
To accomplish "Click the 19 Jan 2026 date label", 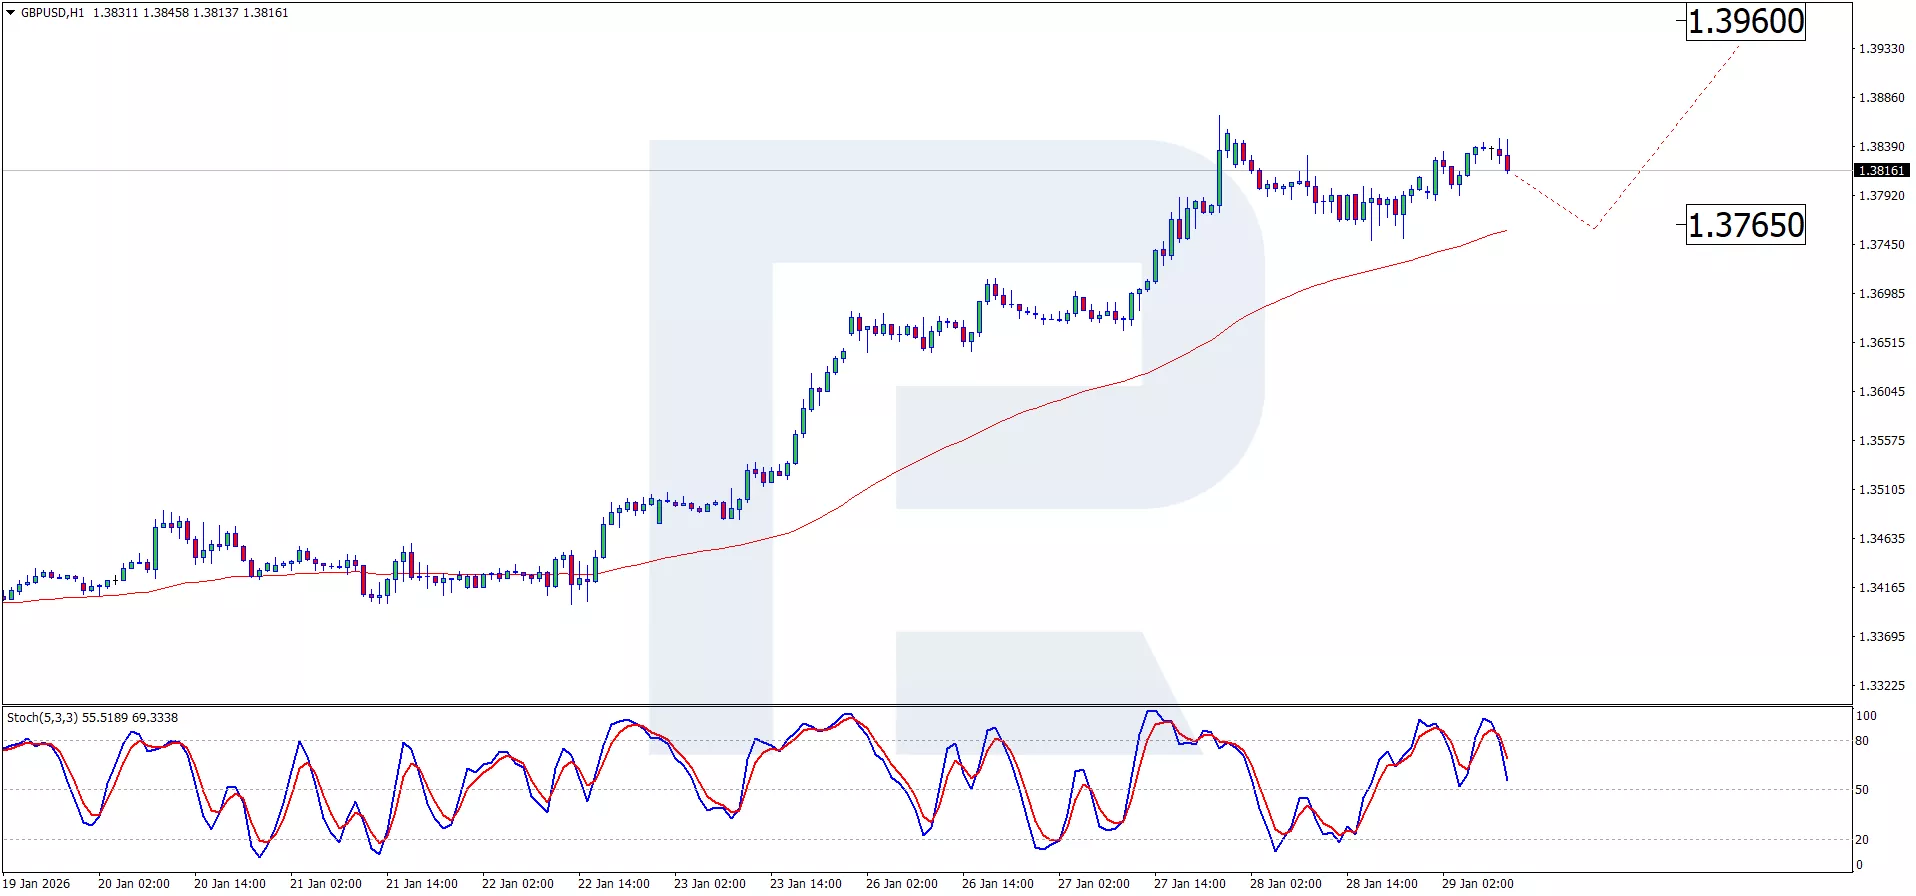I will click(38, 884).
